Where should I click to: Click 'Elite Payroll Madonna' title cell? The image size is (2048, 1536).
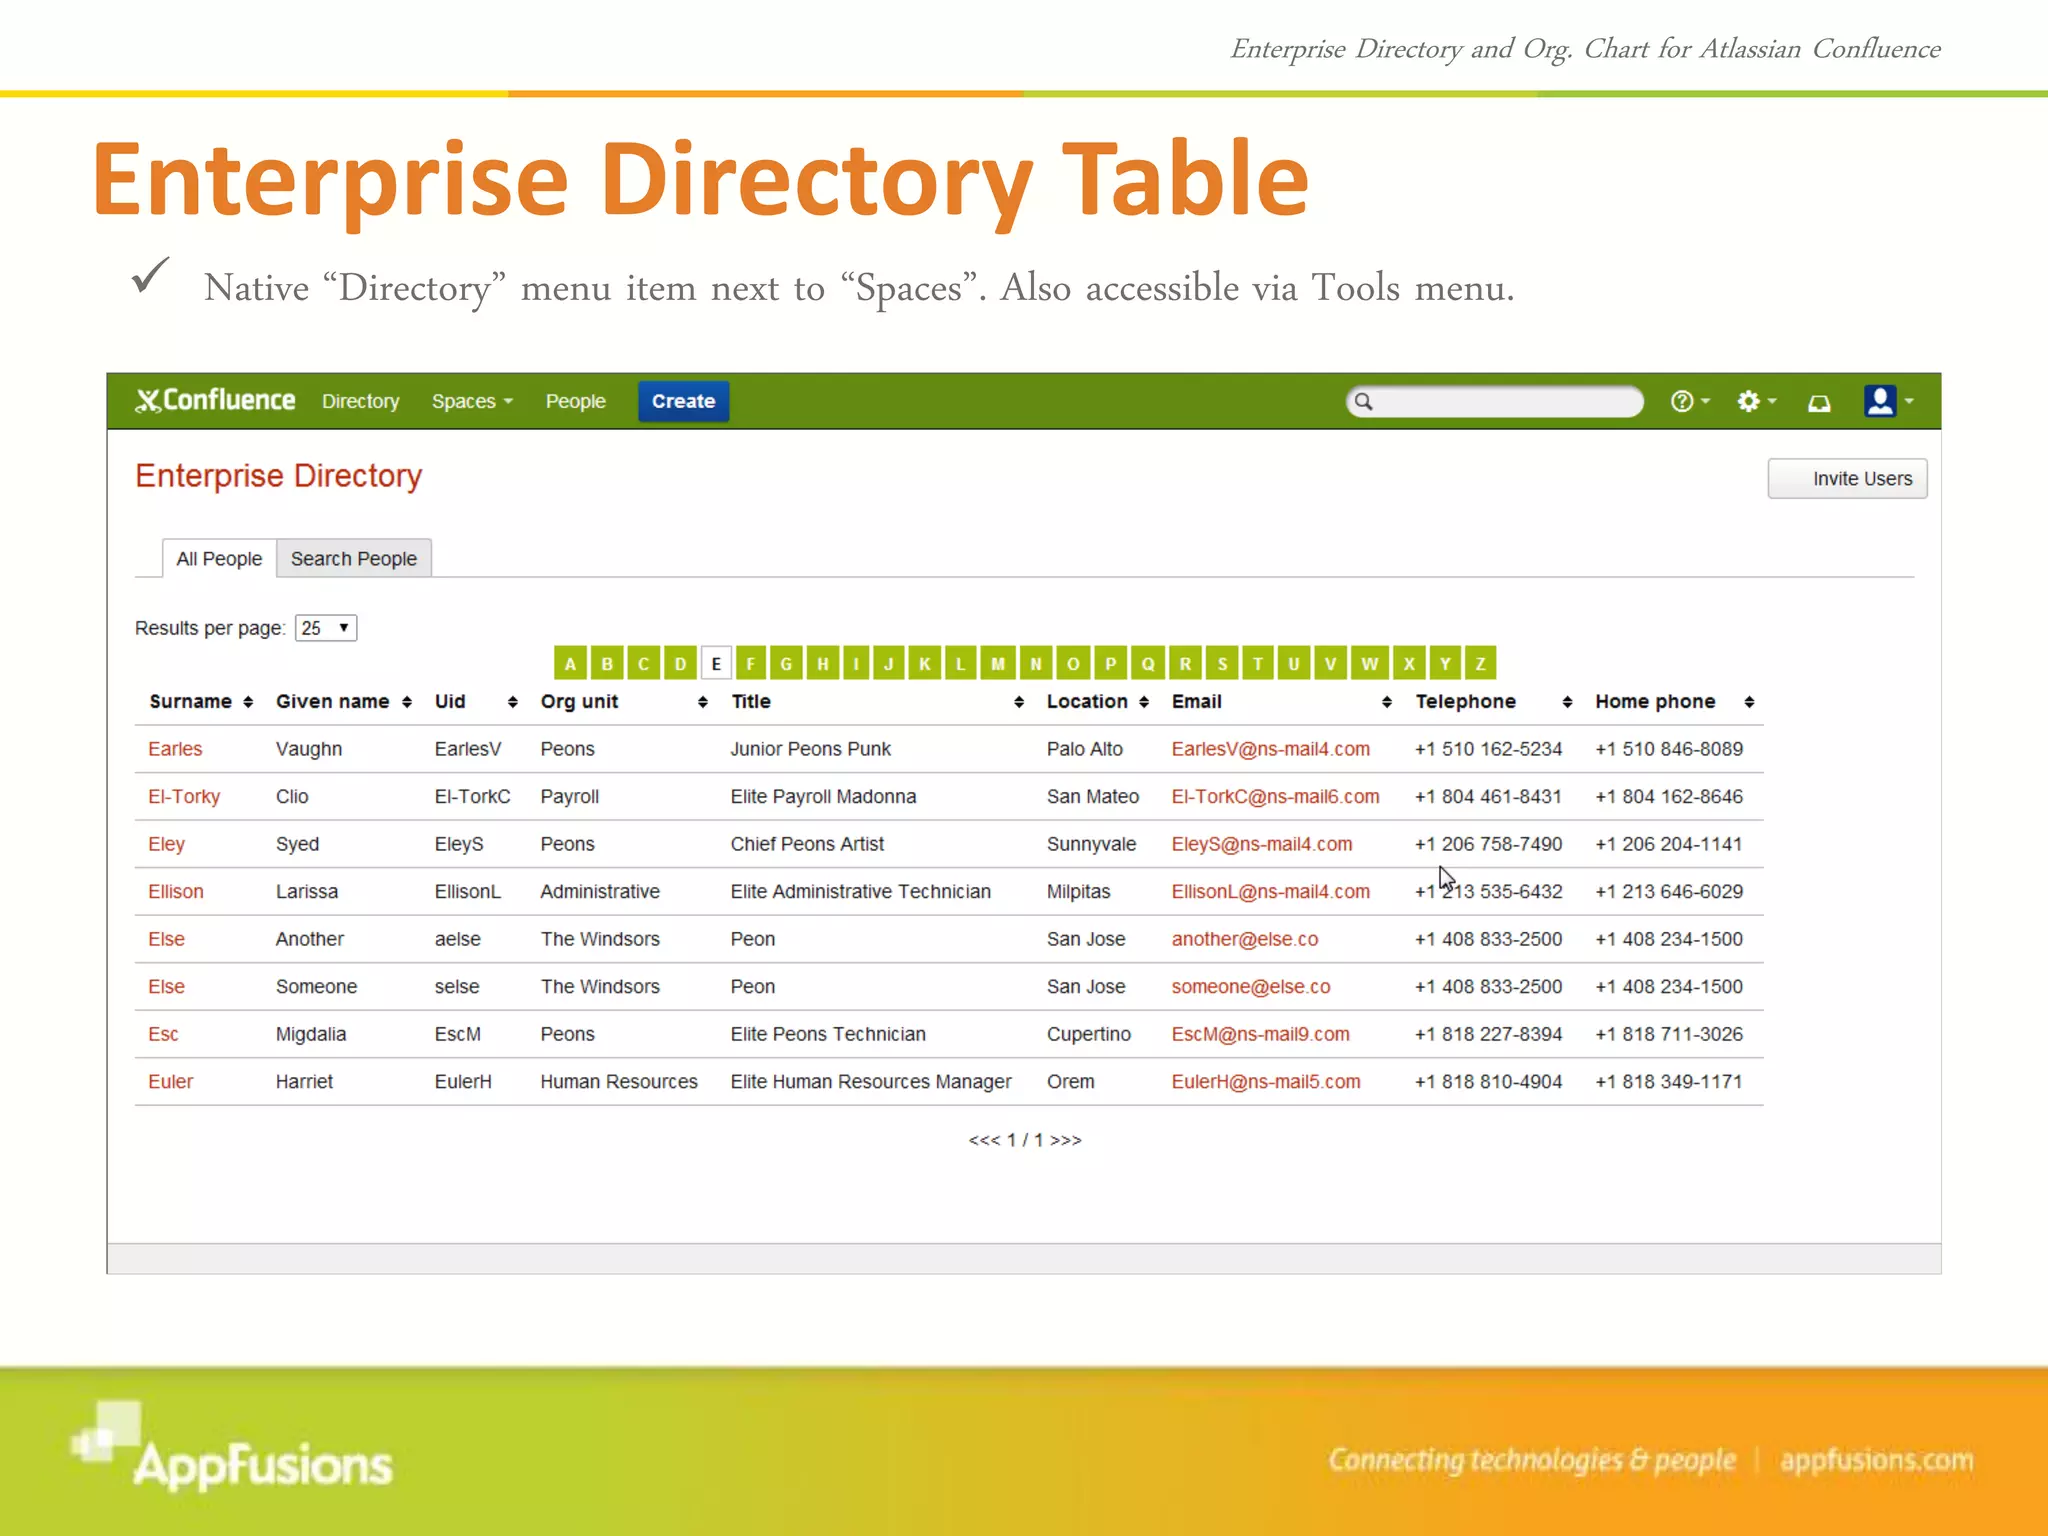tap(823, 797)
